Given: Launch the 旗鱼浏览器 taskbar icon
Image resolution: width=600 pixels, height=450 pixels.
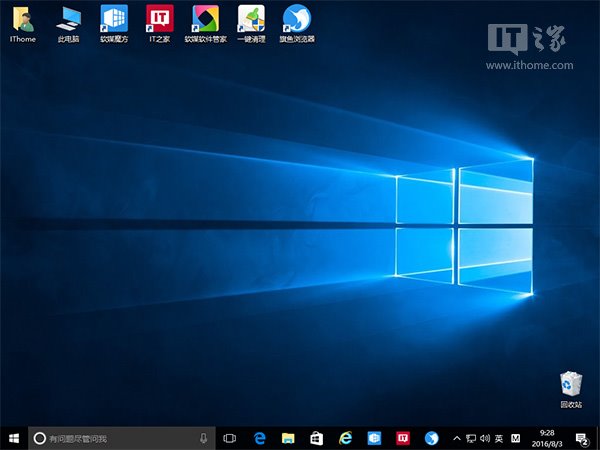Looking at the screenshot, I should [x=432, y=439].
